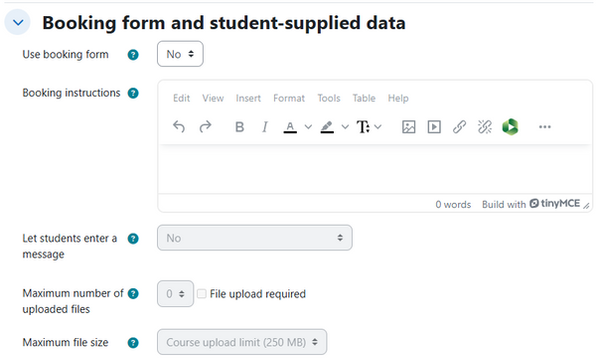
Task: Tick the File upload required checkbox
Action: point(202,294)
